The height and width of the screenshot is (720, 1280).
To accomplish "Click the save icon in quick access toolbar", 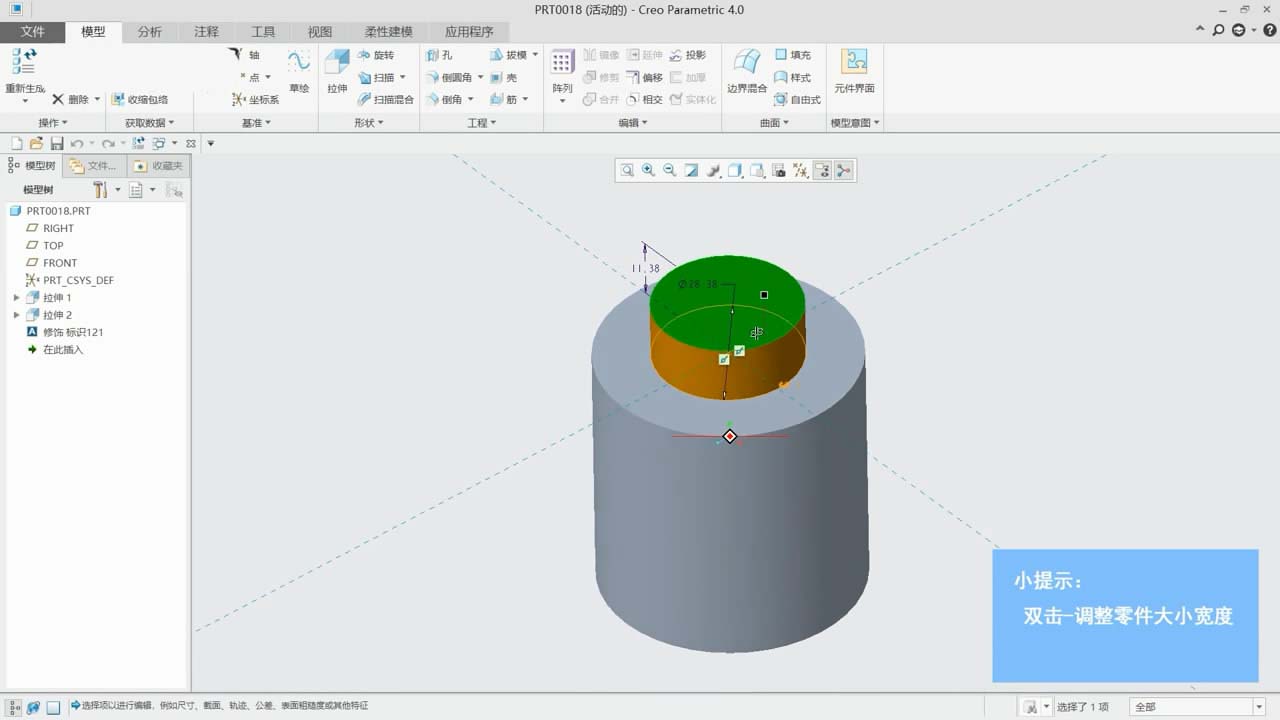I will tap(57, 144).
